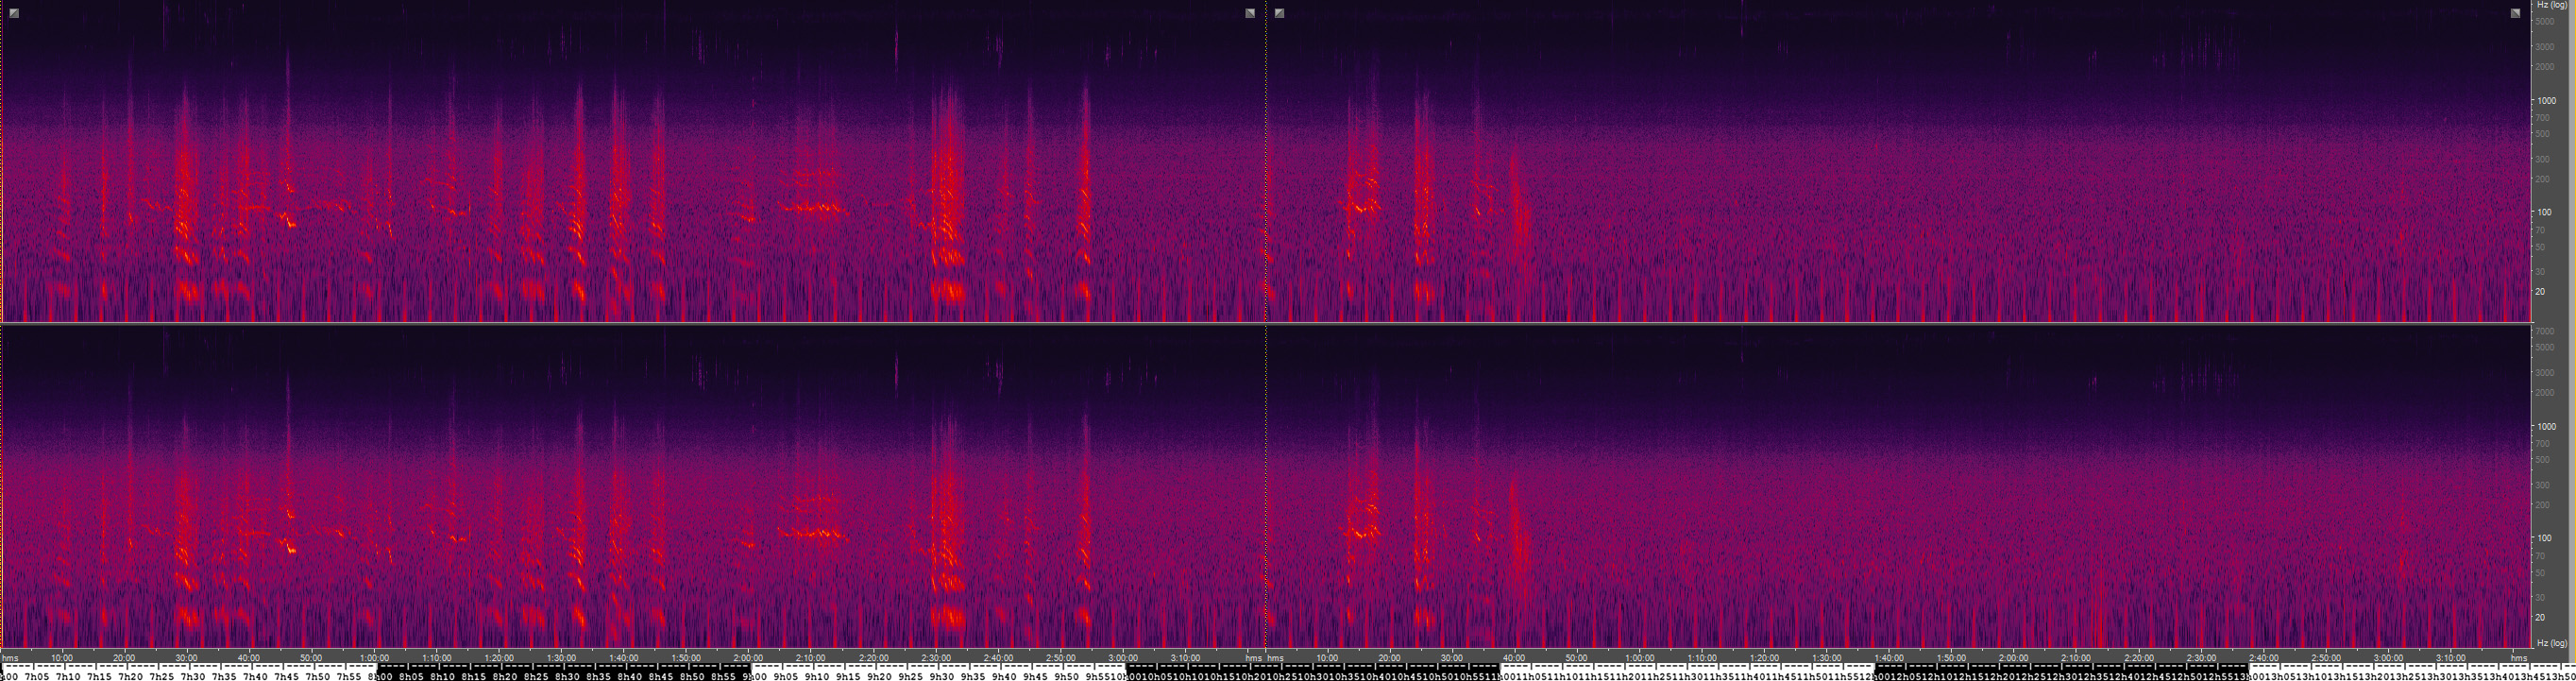This screenshot has width=2576, height=681.
Task: Select 1000 Hz on lower channel frequency scale
Action: pos(2546,427)
